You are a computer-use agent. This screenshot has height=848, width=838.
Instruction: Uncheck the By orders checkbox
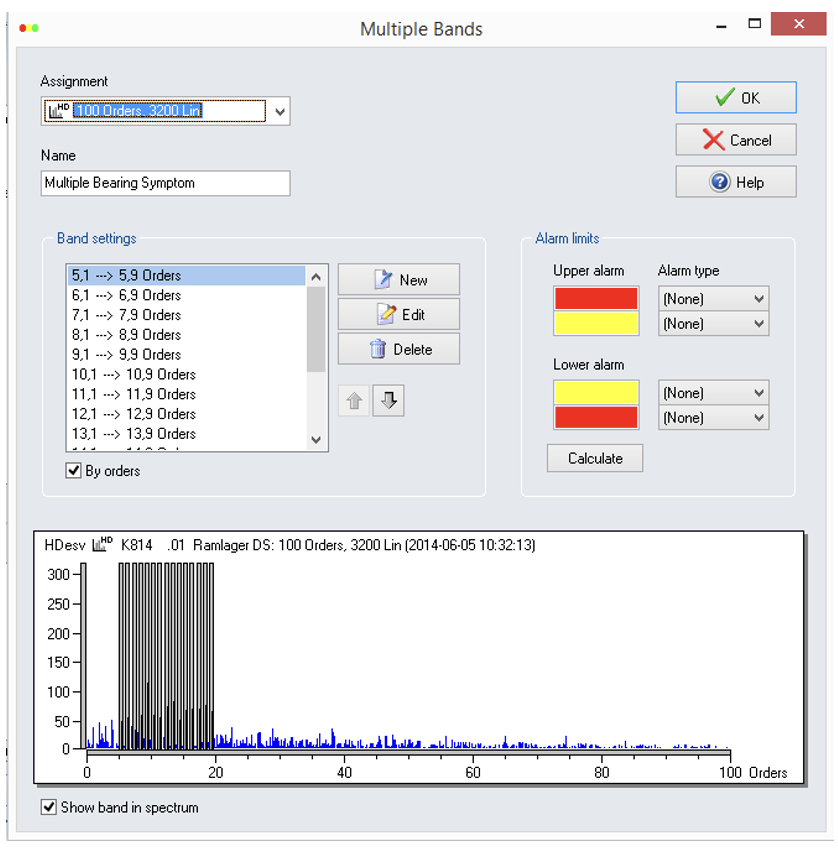[x=73, y=471]
